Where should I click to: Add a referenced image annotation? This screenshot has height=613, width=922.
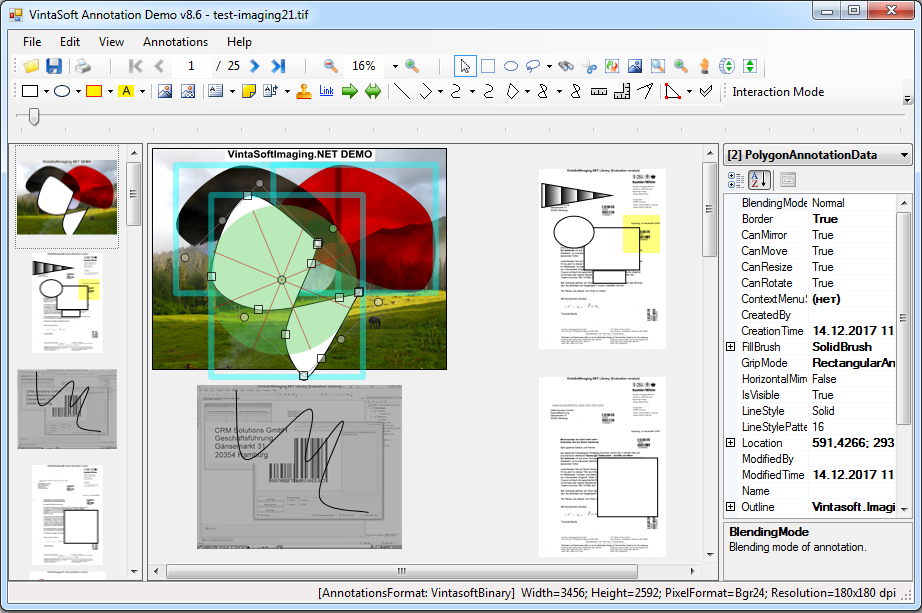click(x=188, y=91)
